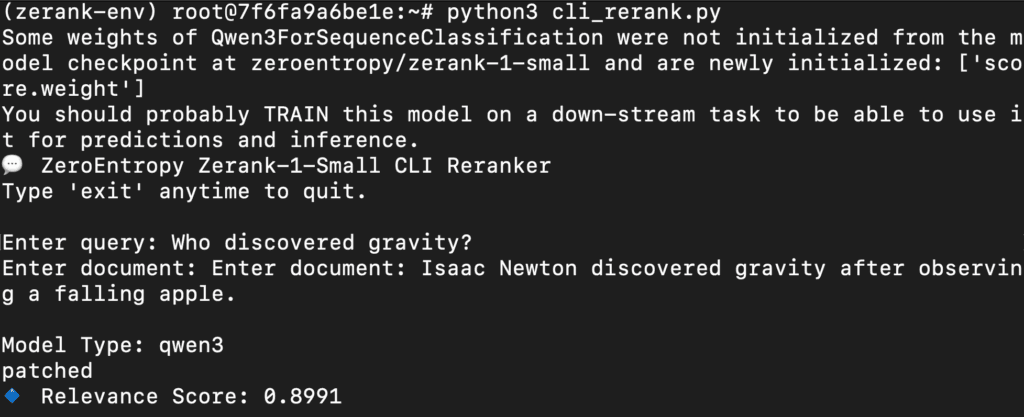The image size is (1024, 417).
Task: Click the 'Enter query:' prompt label
Action: pyautogui.click(x=80, y=243)
